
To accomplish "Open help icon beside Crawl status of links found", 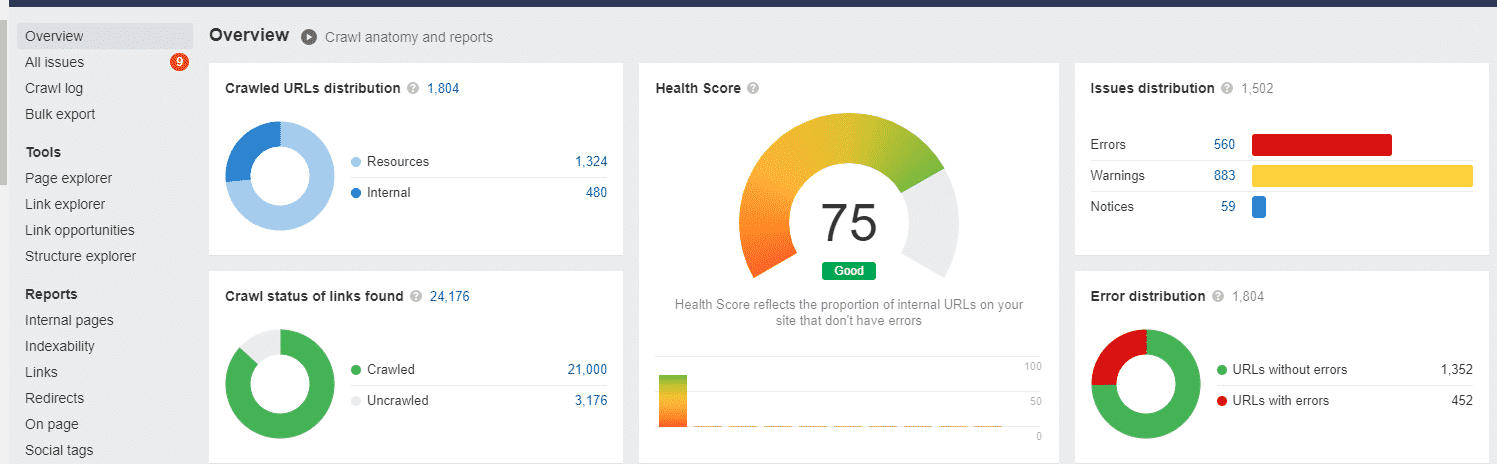I will tap(416, 296).
